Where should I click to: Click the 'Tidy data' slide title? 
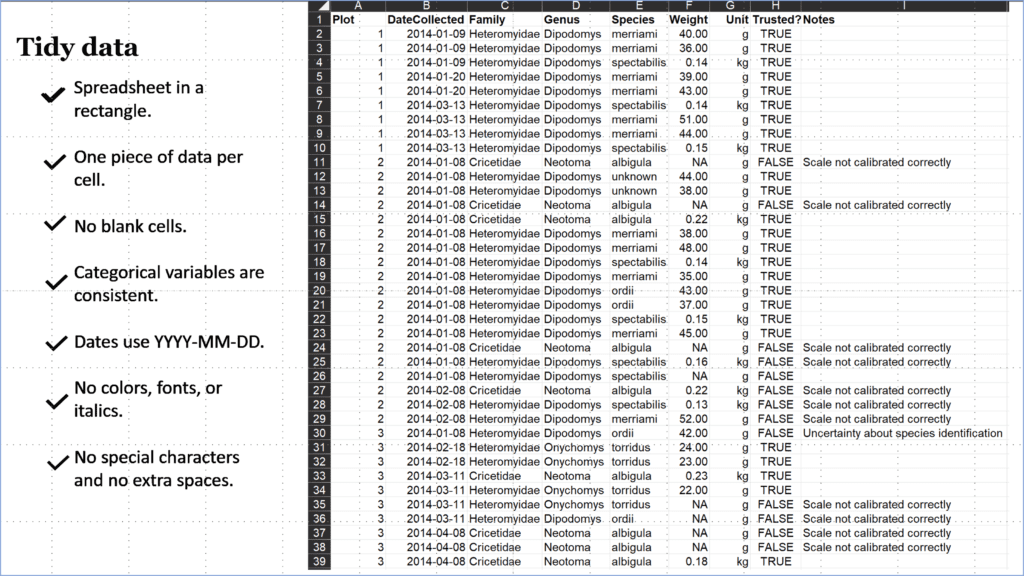pos(77,47)
